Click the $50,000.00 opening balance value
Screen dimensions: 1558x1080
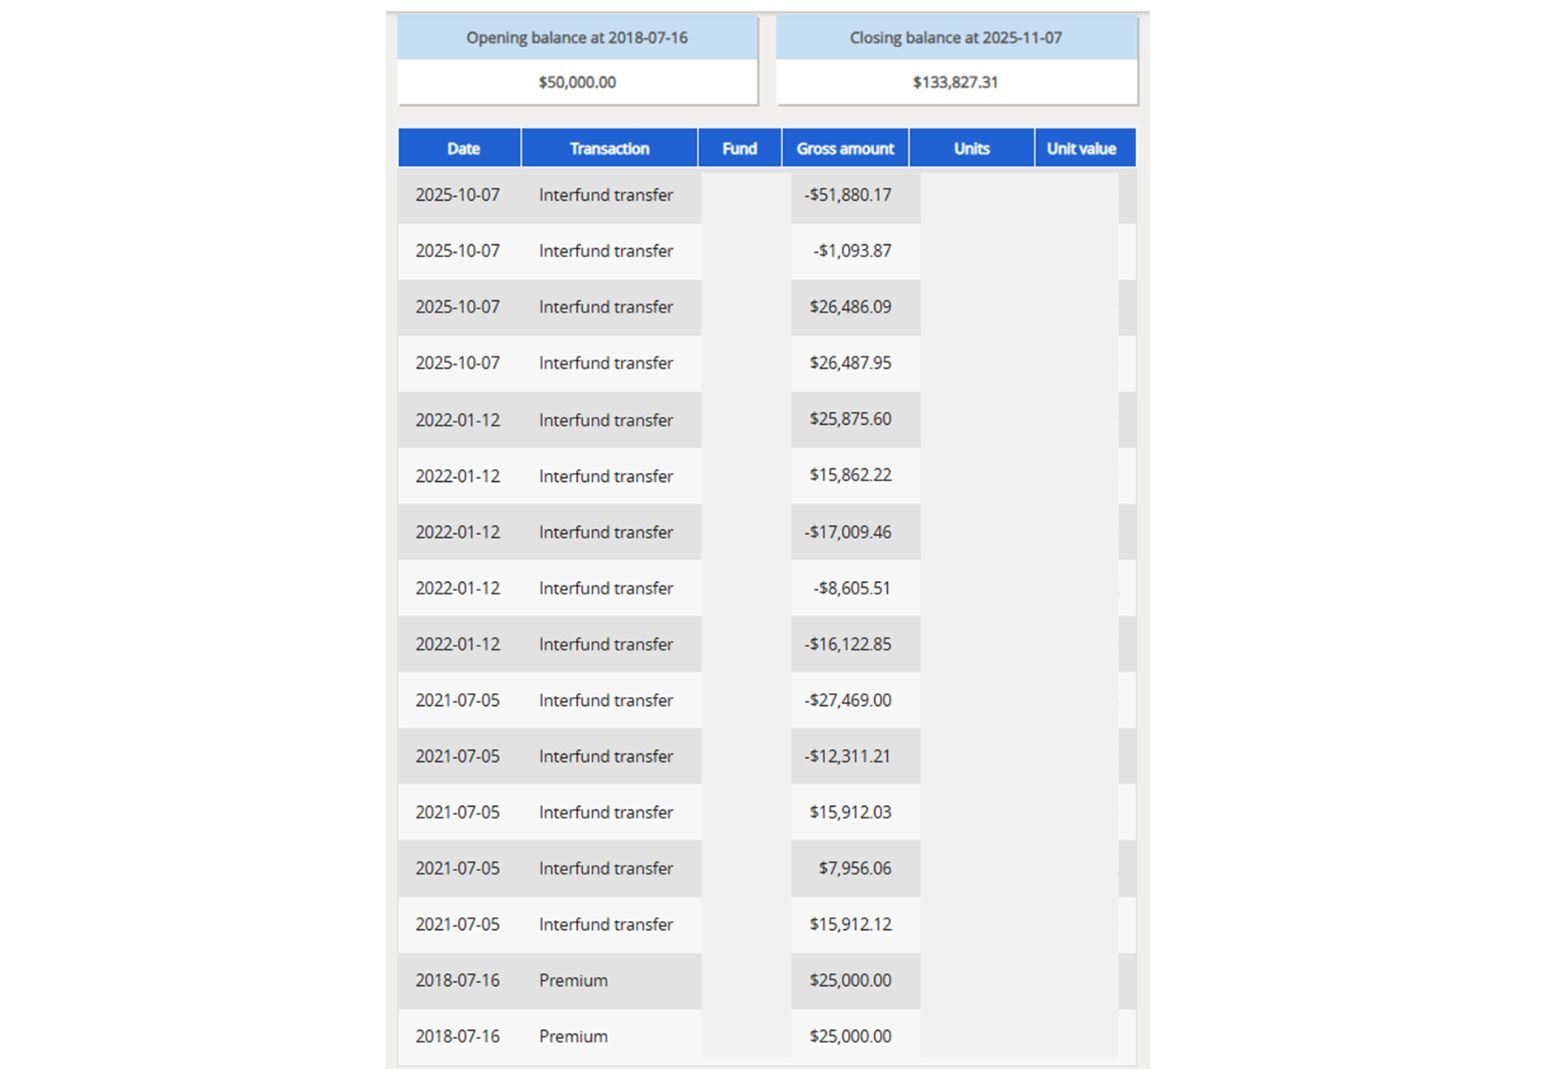(x=577, y=82)
